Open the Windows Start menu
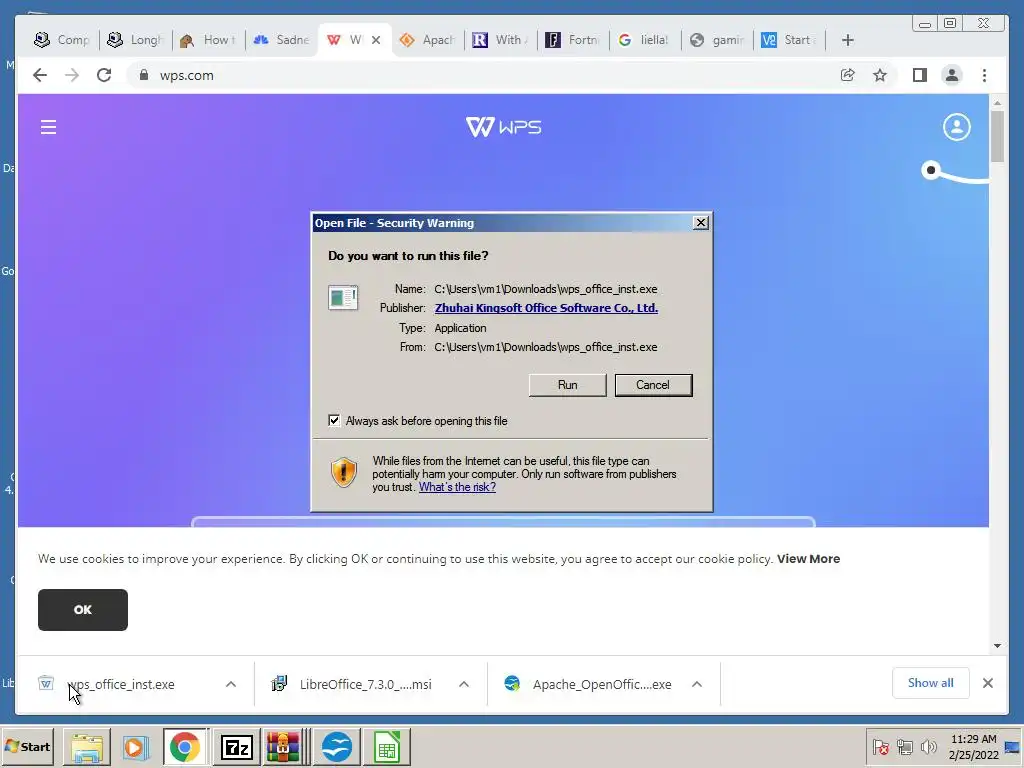Image resolution: width=1024 pixels, height=768 pixels. click(28, 746)
